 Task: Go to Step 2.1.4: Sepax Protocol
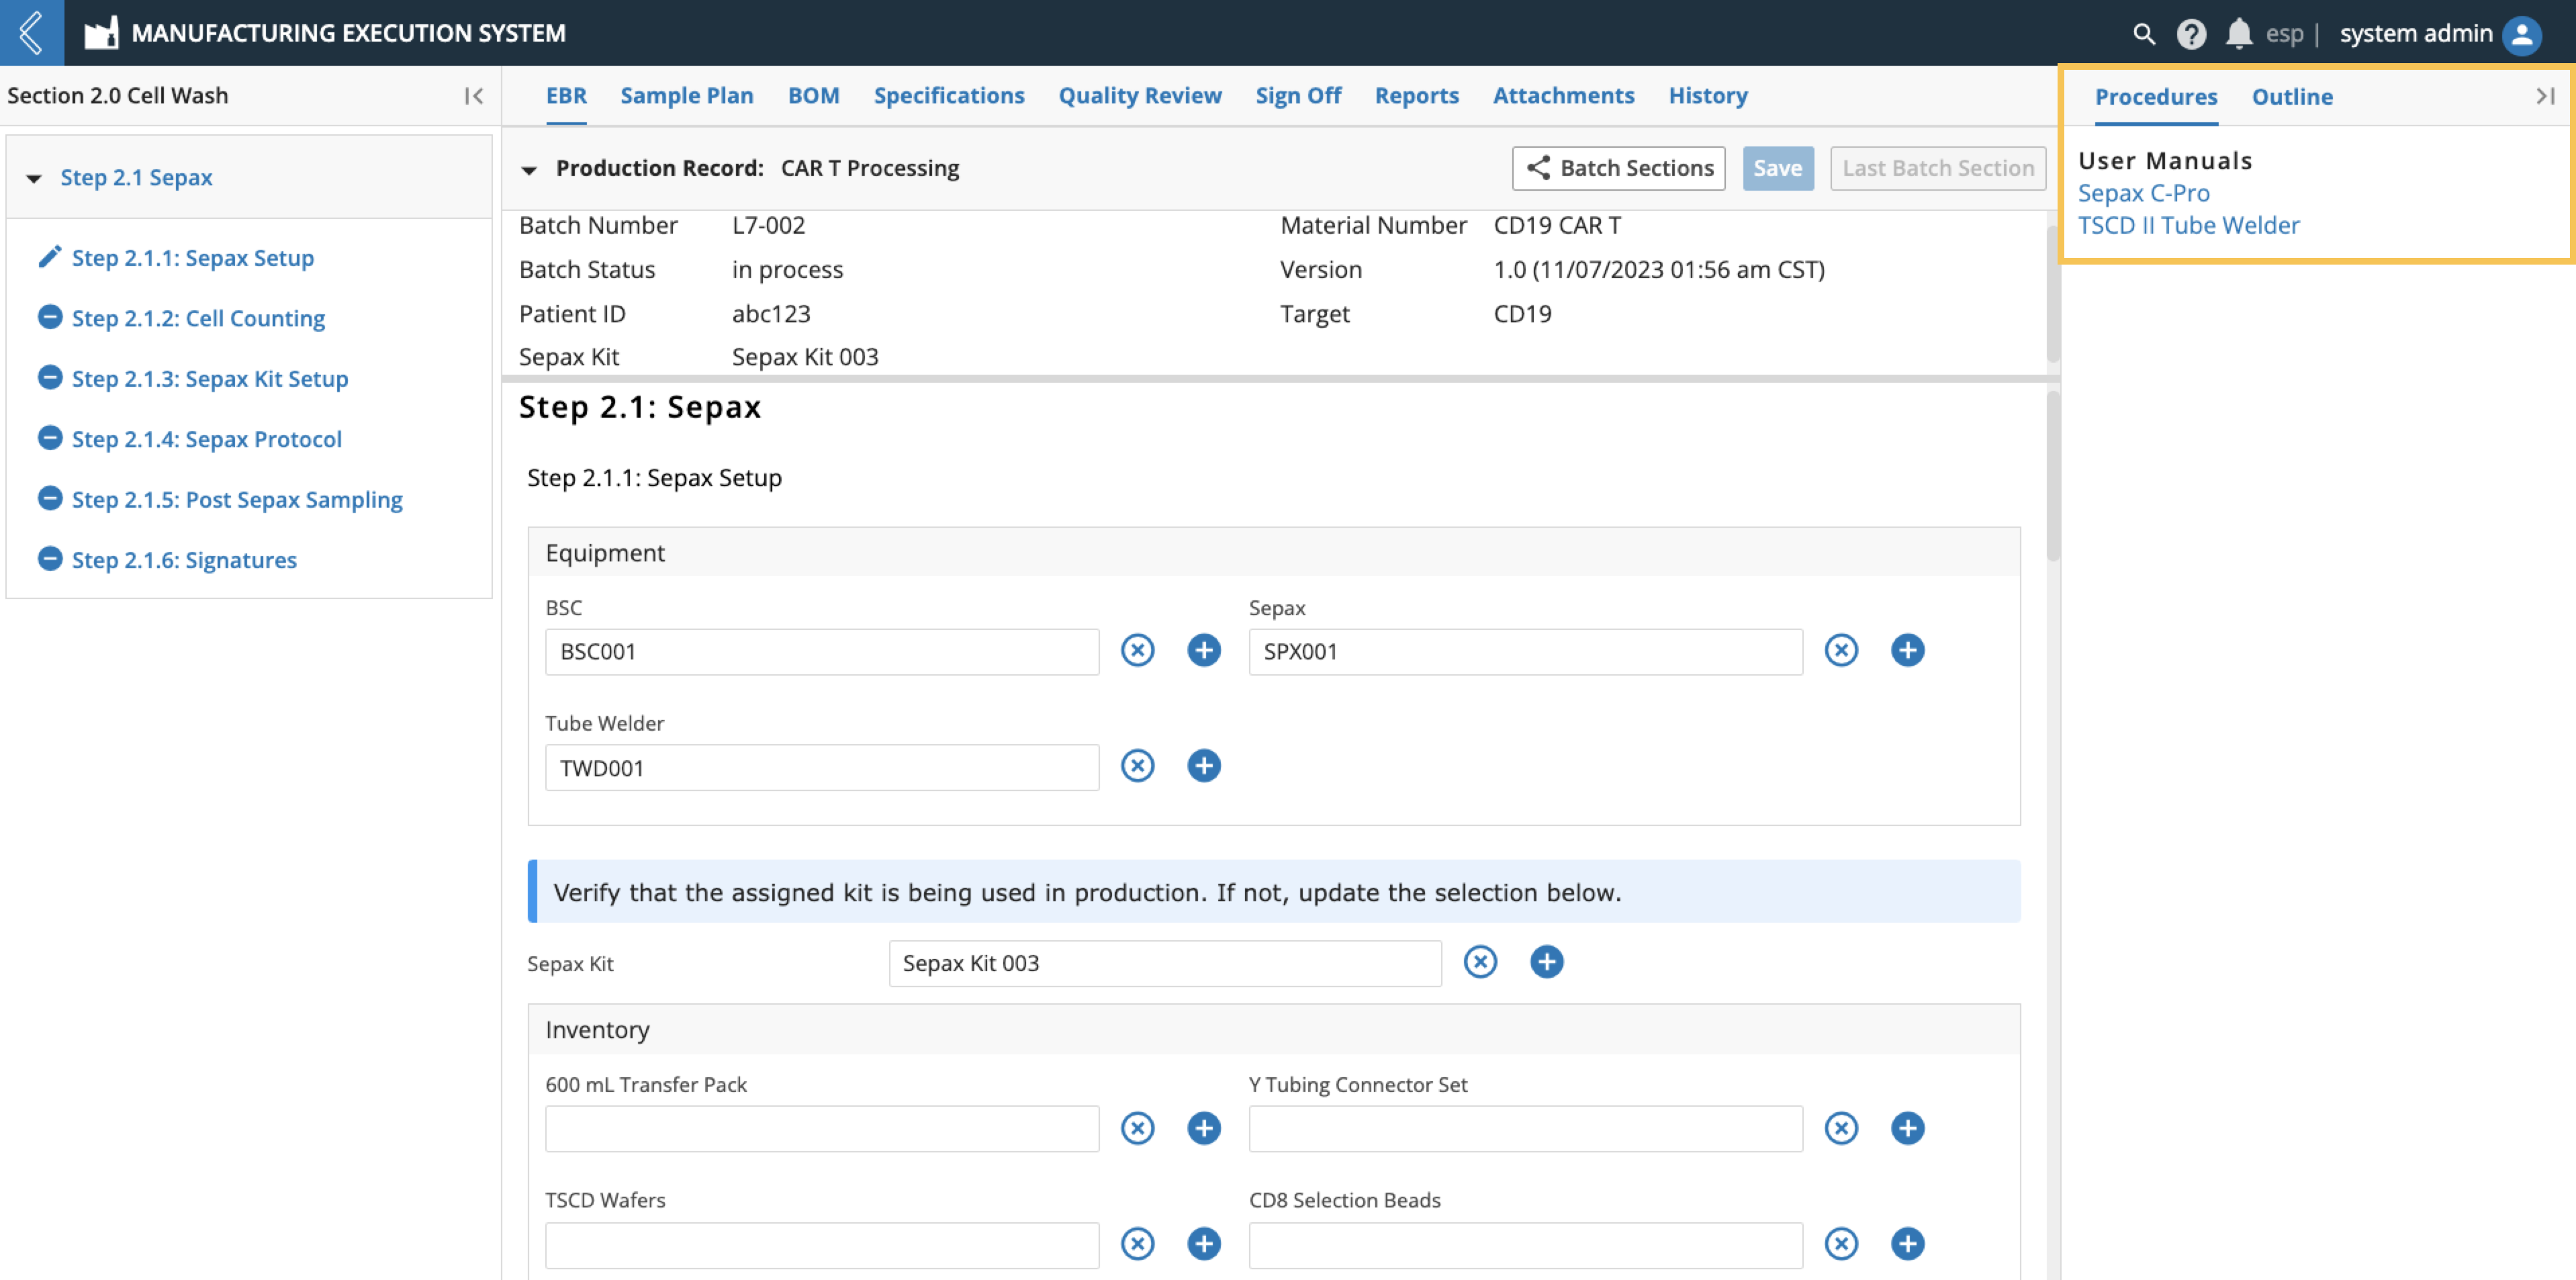pyautogui.click(x=207, y=439)
